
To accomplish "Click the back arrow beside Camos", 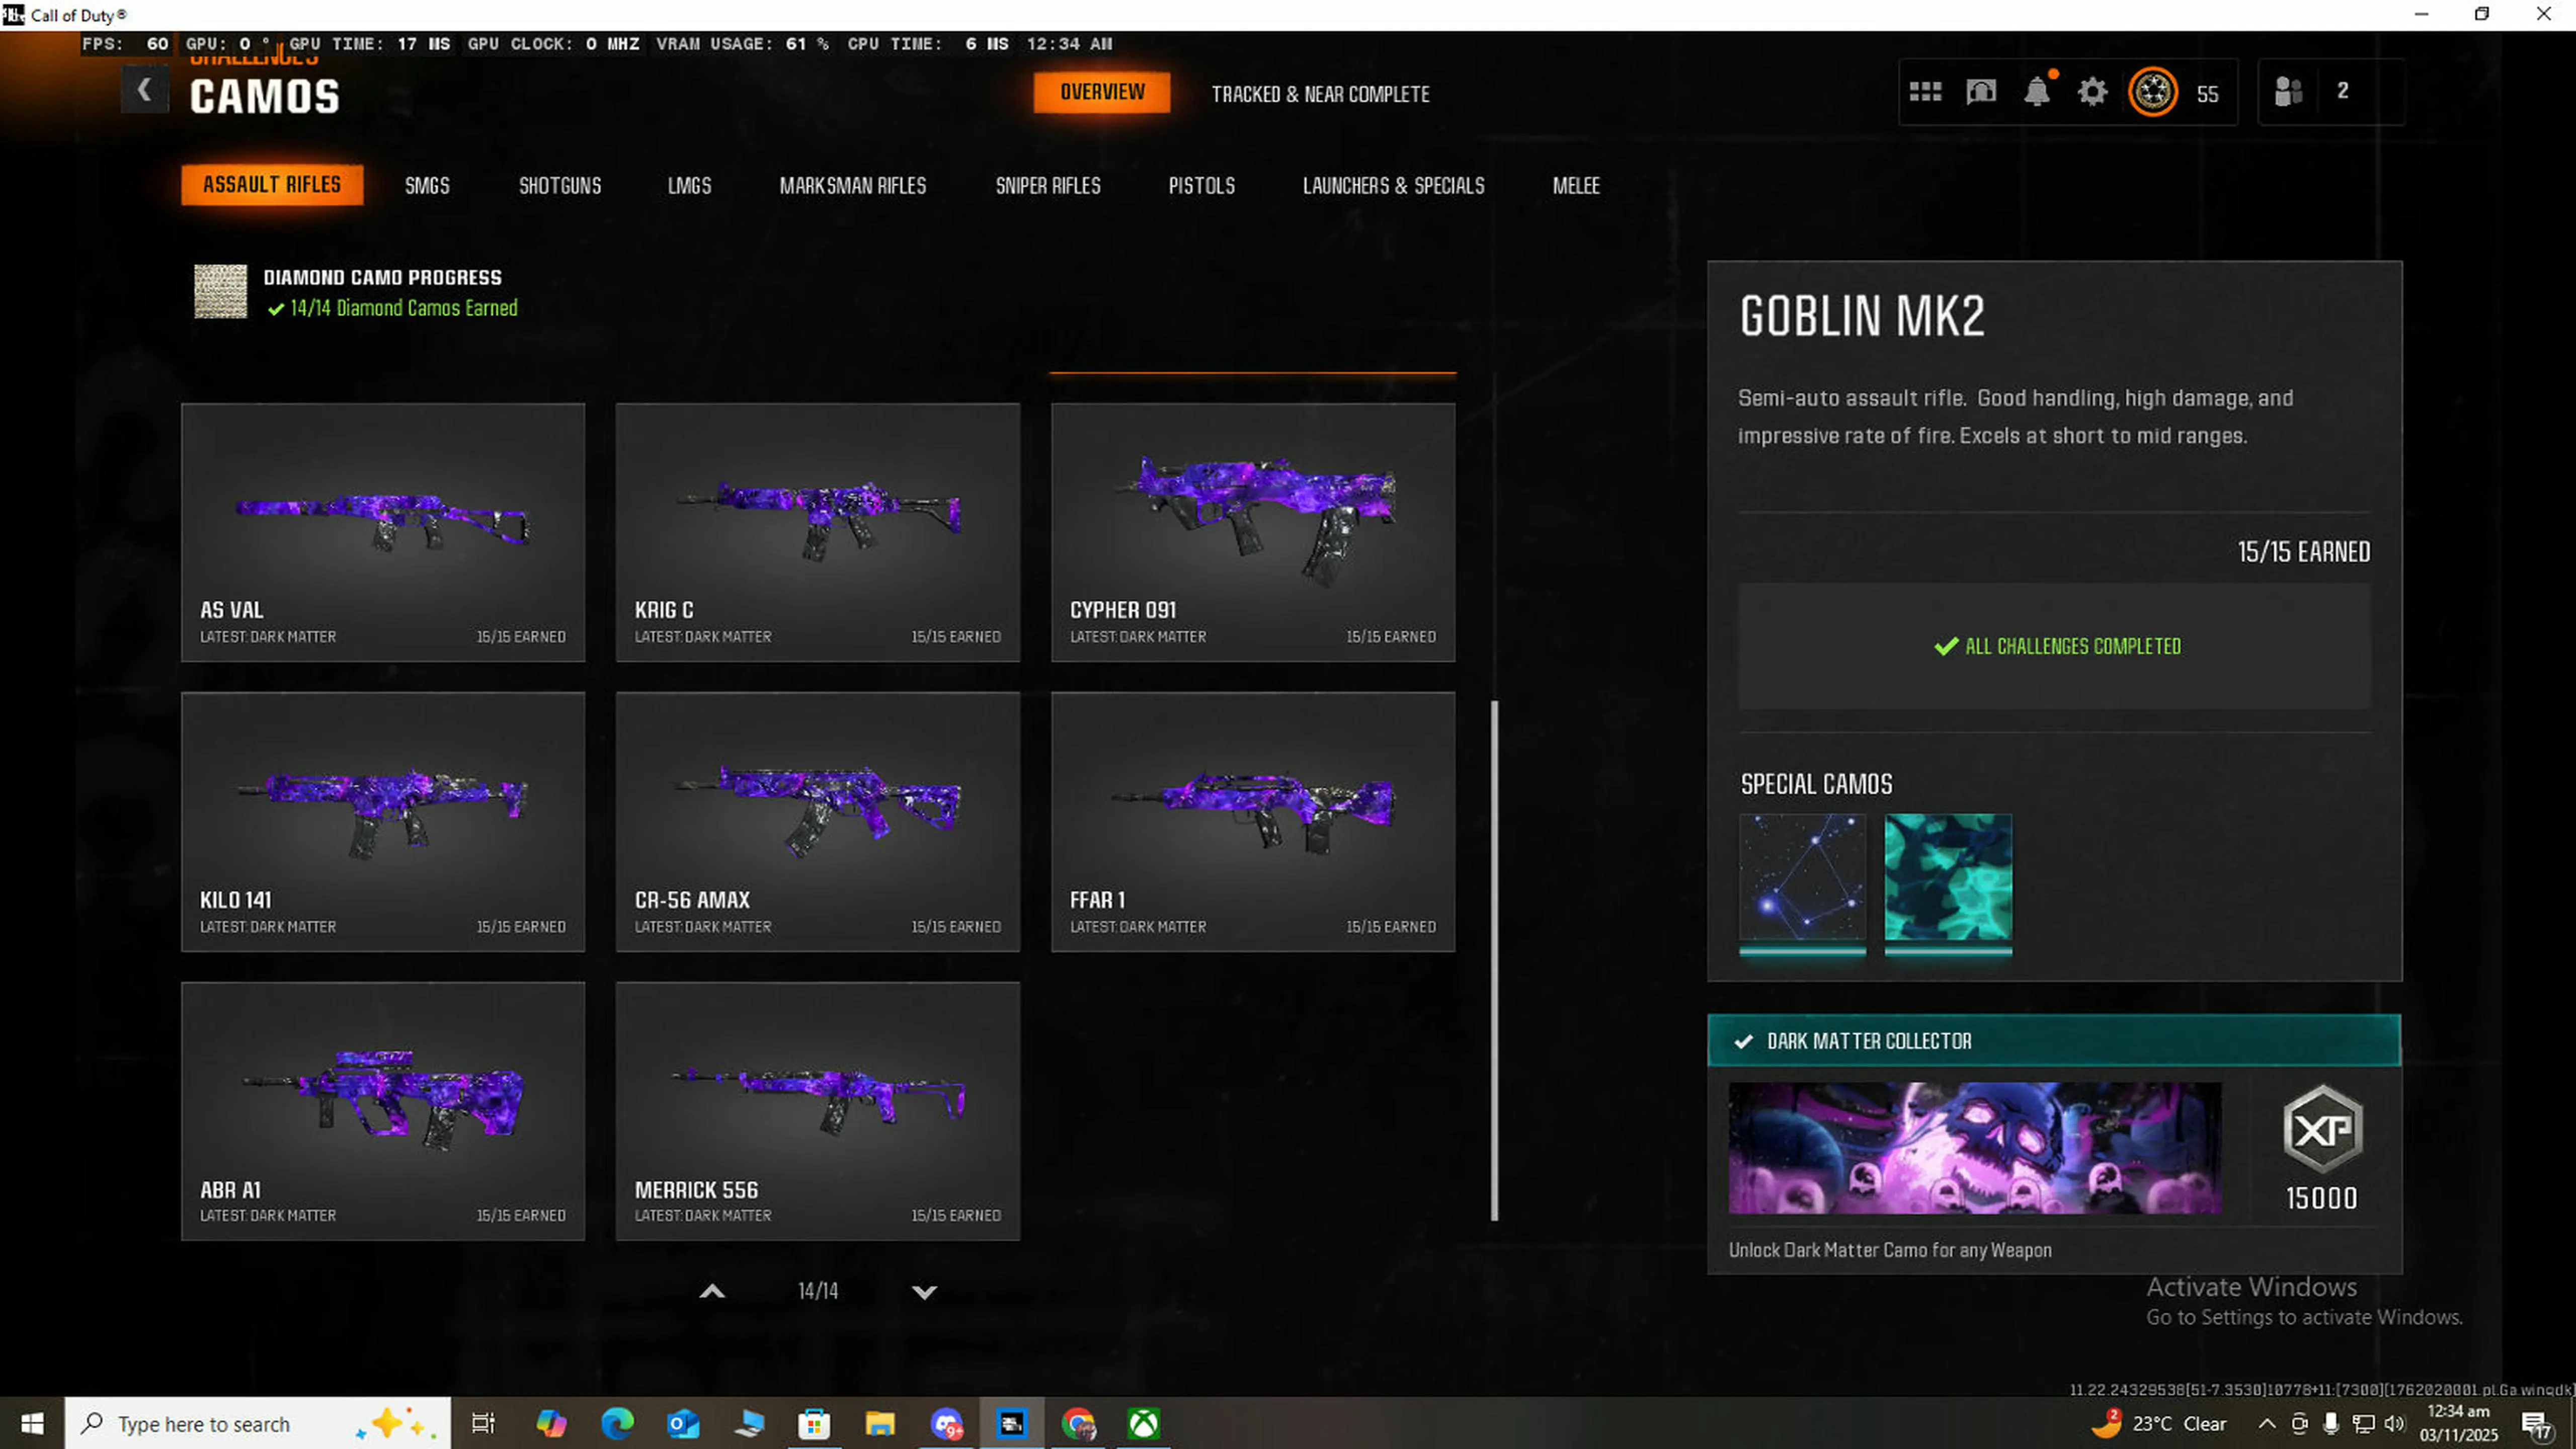I will tap(144, 91).
